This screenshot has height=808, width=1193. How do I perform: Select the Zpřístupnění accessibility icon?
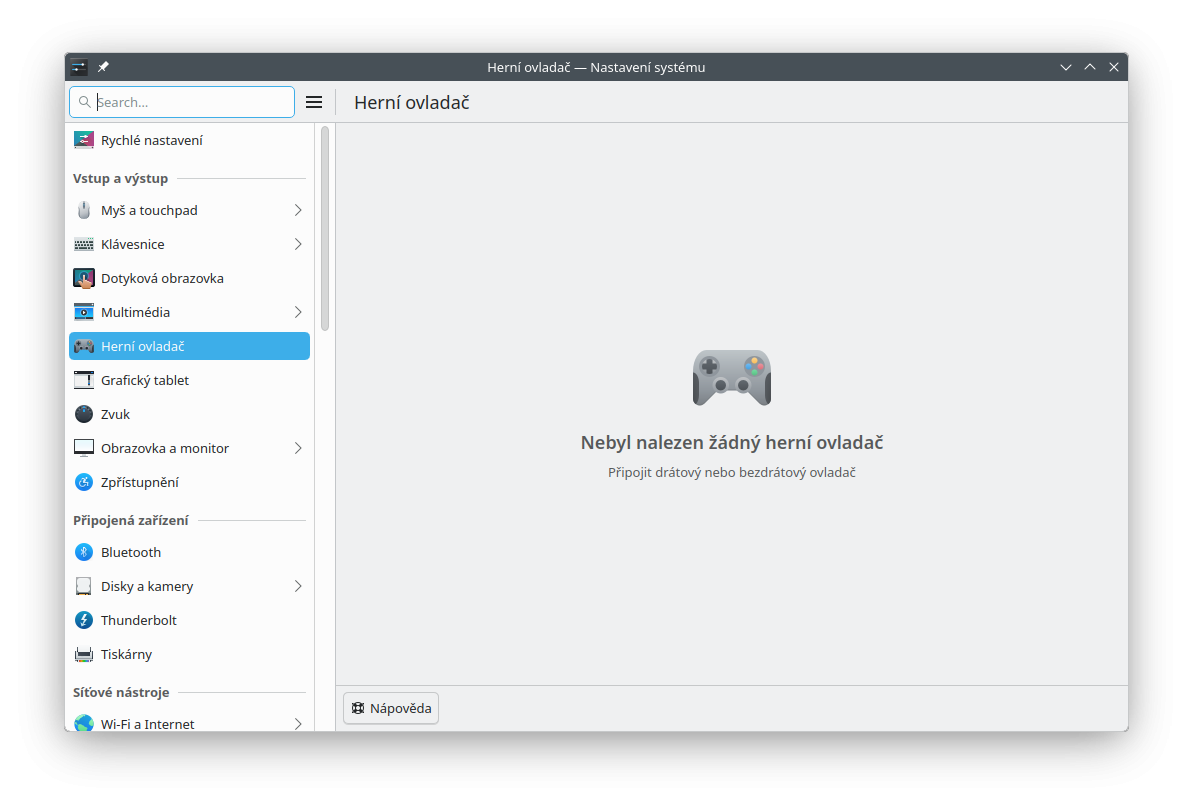click(x=84, y=482)
